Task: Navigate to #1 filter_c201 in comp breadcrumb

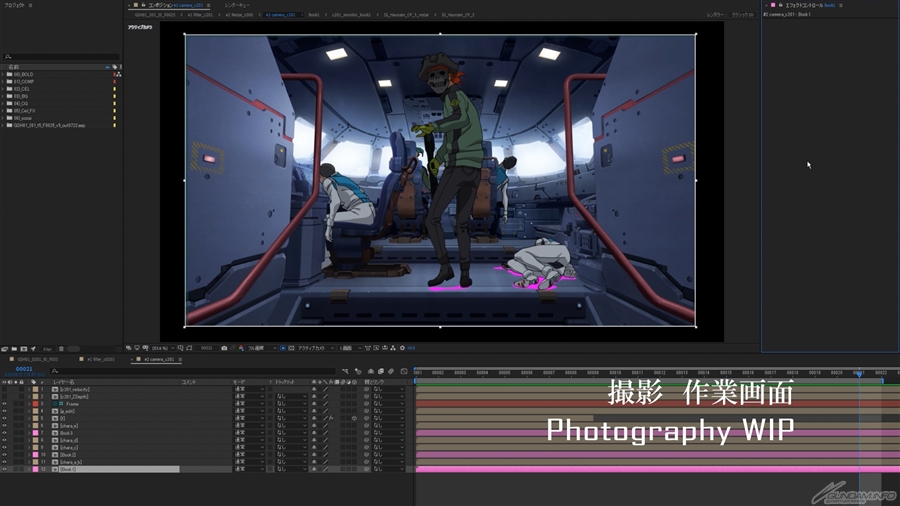Action: point(200,15)
